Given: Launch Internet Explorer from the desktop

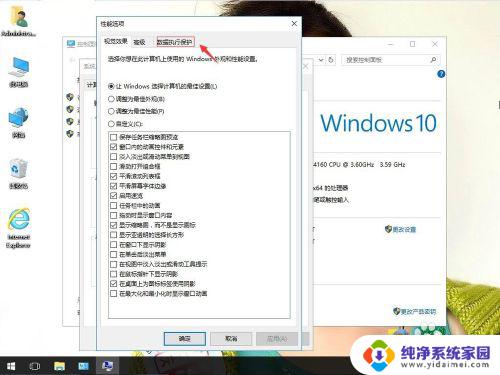Looking at the screenshot, I should pos(19,228).
